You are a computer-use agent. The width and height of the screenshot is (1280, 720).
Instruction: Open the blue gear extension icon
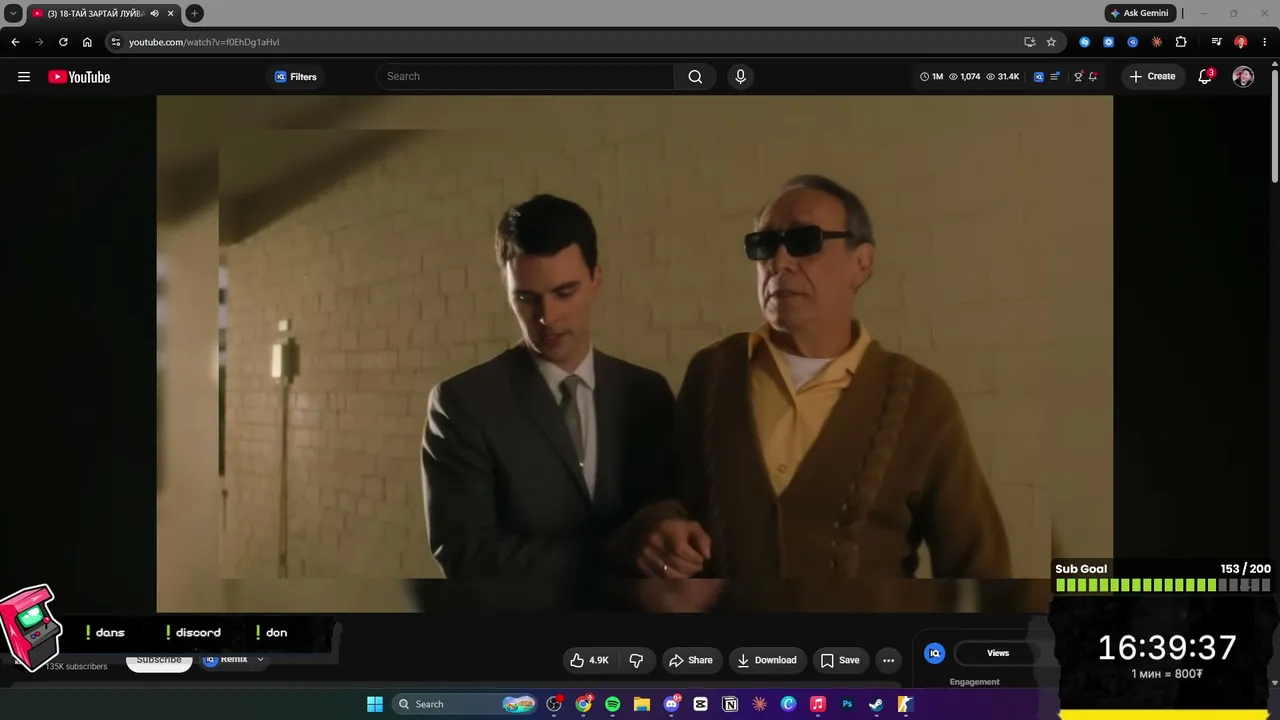coord(1109,42)
